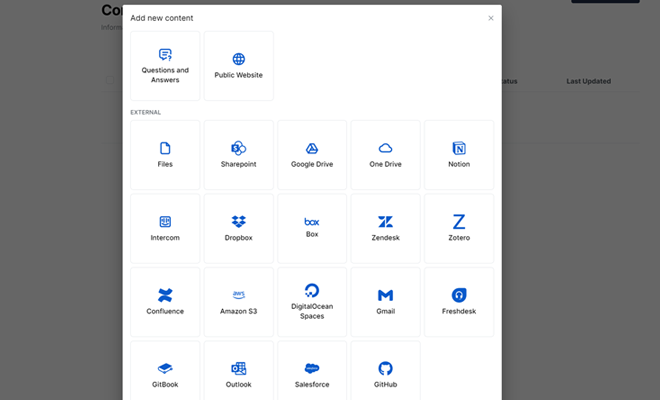Viewport: 660px width, 400px height.
Task: Add Confluence as a source
Action: tap(165, 302)
